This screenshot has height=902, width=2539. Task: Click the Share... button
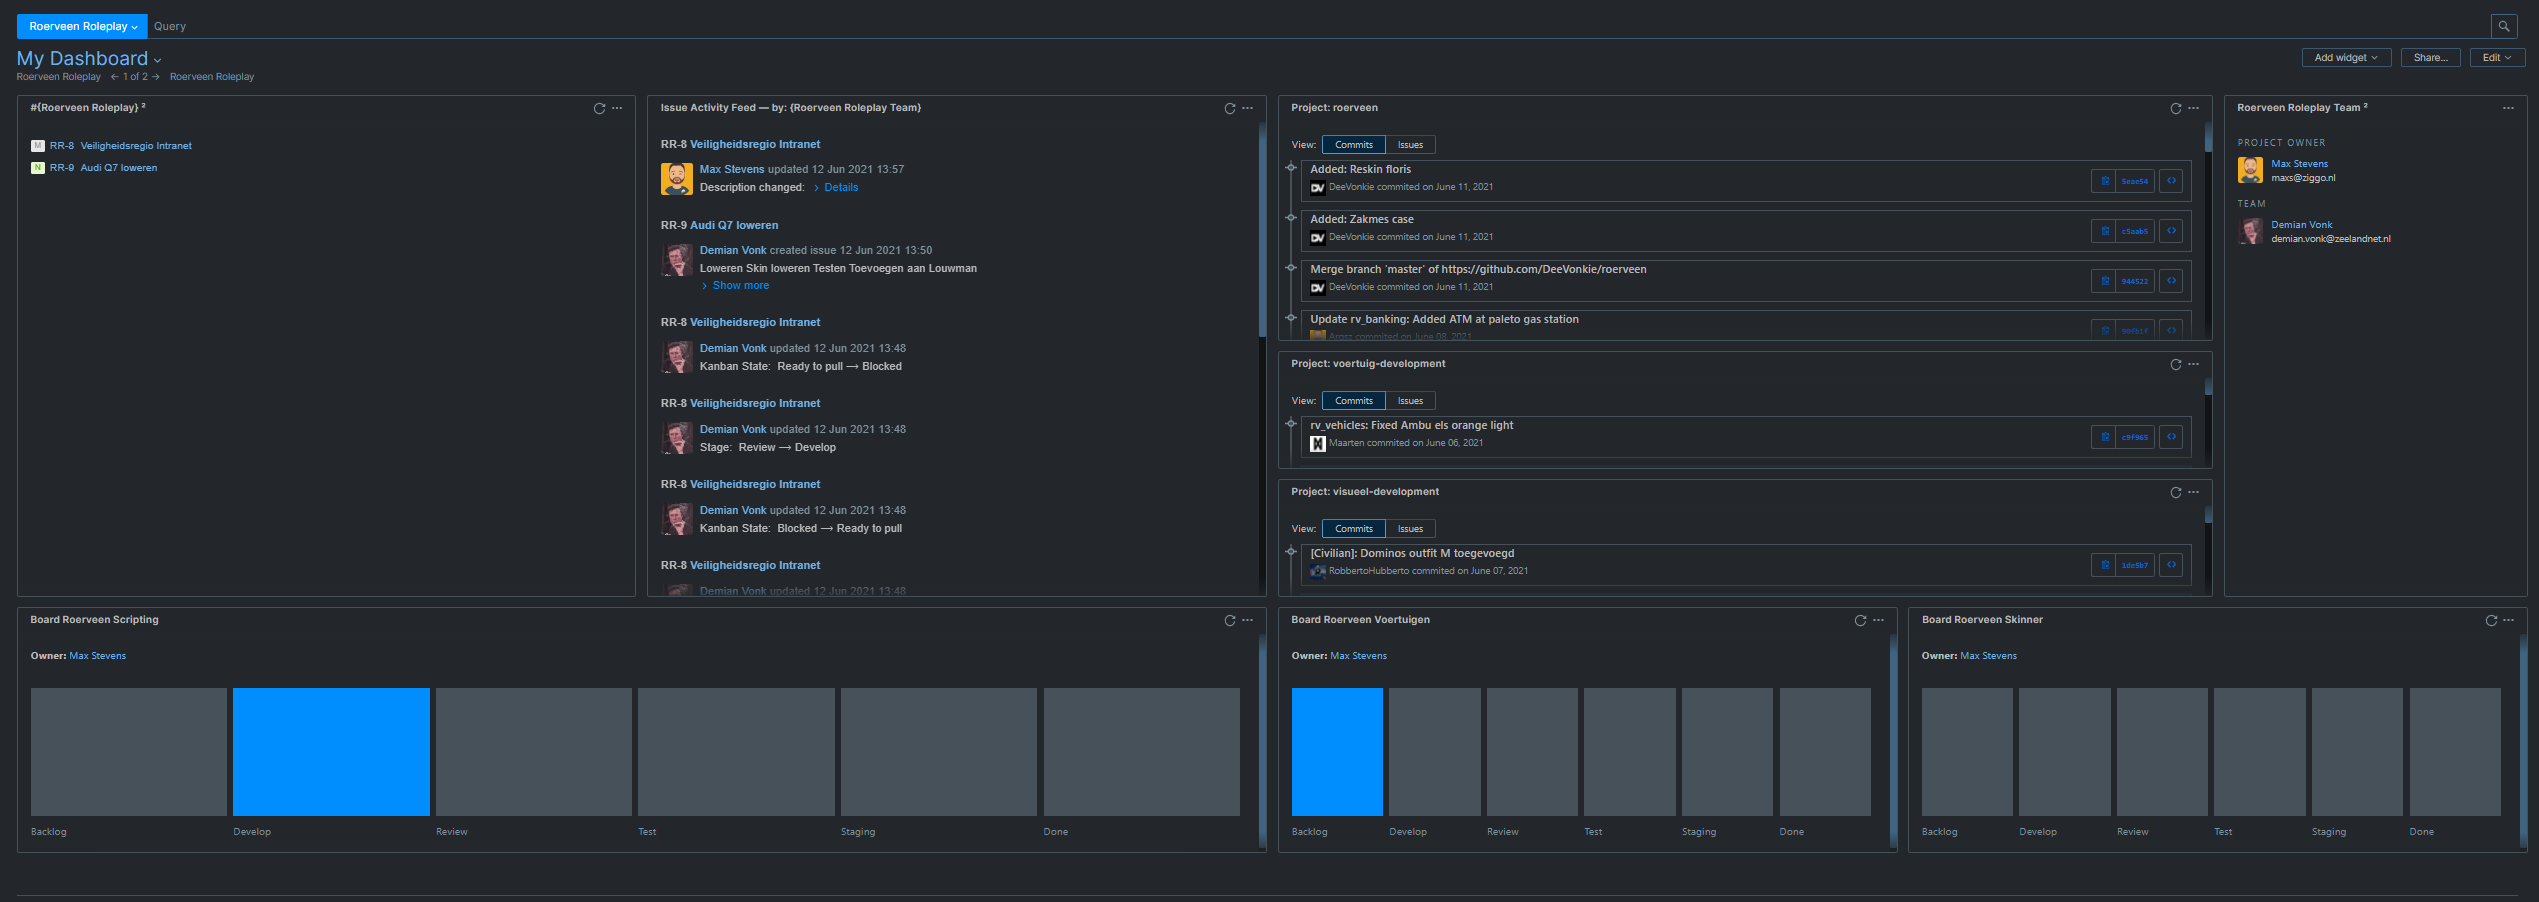click(2429, 58)
